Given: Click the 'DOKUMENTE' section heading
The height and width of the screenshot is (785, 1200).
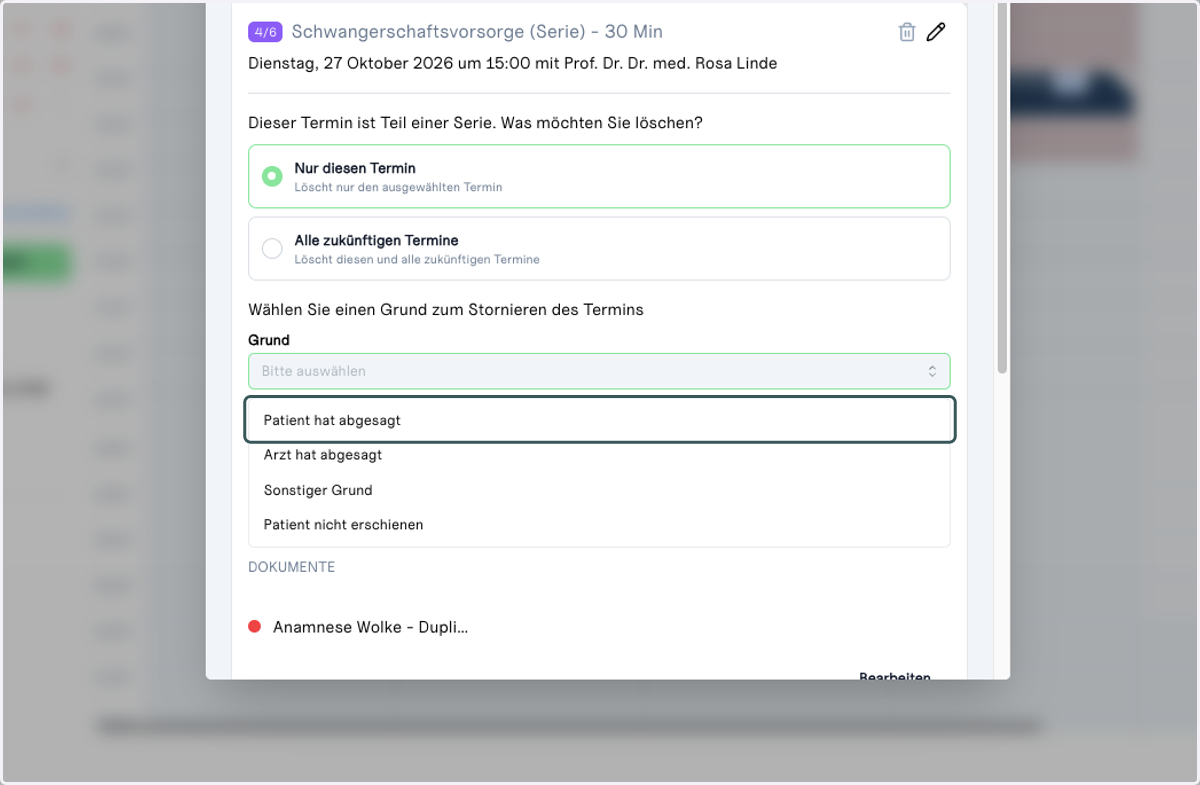Looking at the screenshot, I should point(292,567).
